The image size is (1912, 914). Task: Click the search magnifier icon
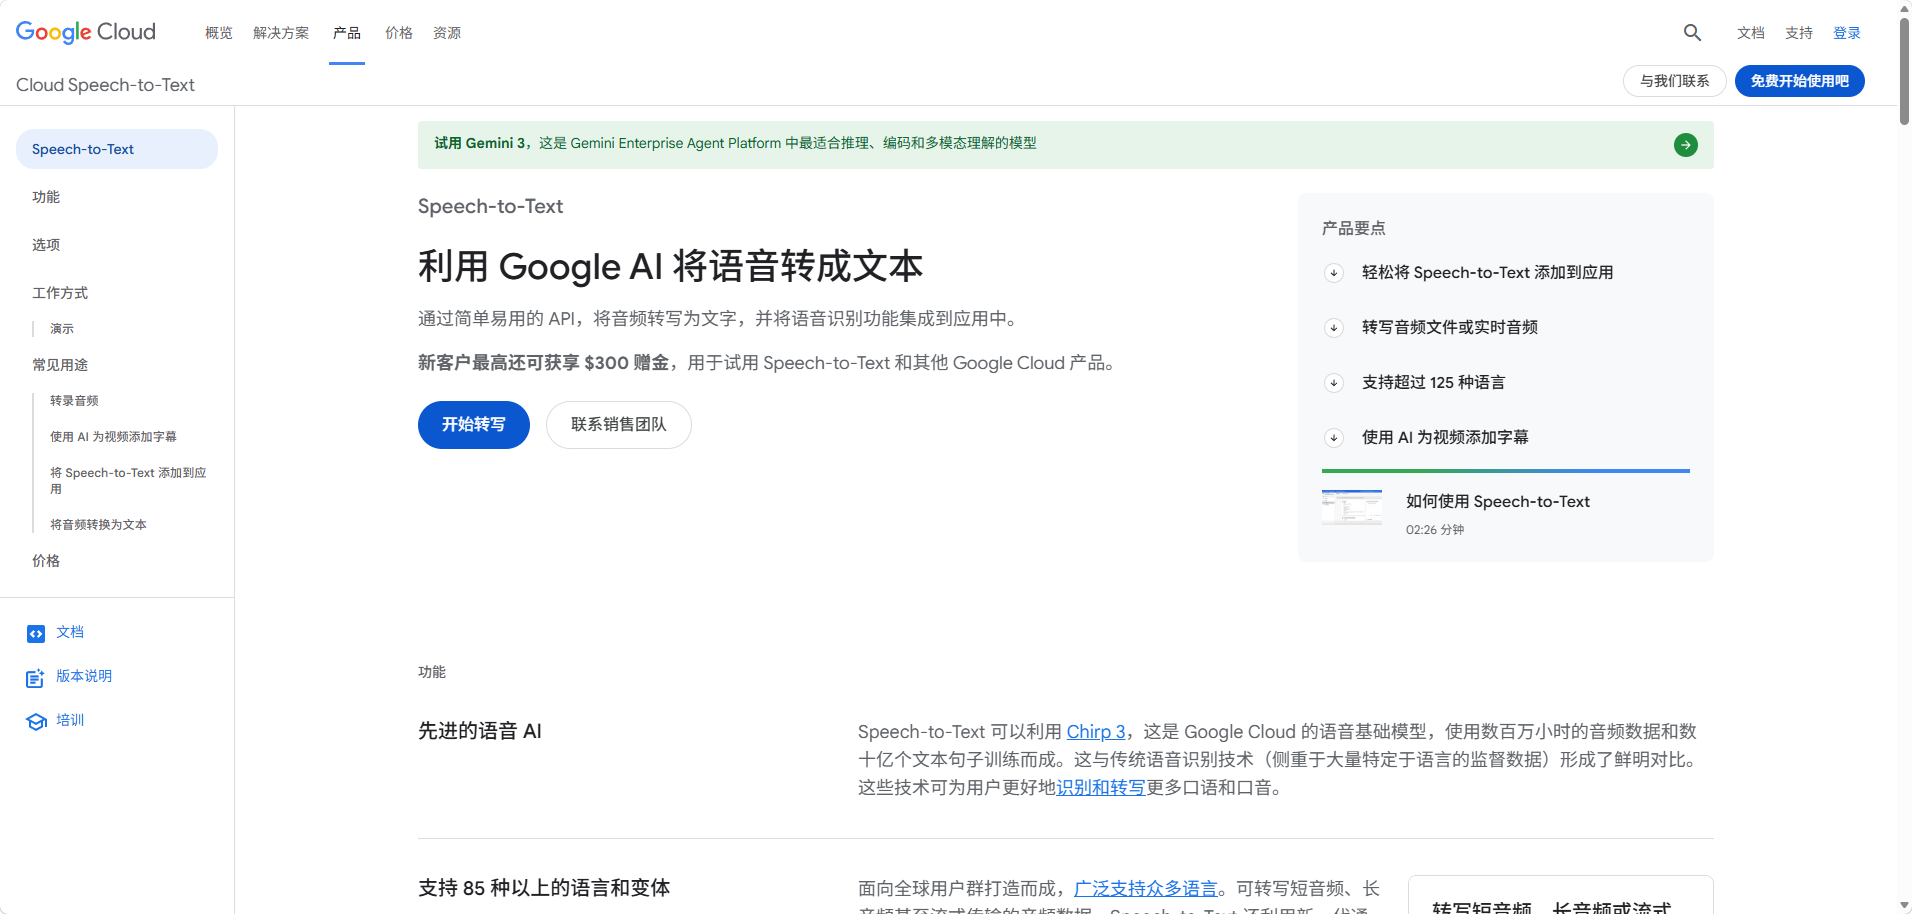pos(1692,33)
